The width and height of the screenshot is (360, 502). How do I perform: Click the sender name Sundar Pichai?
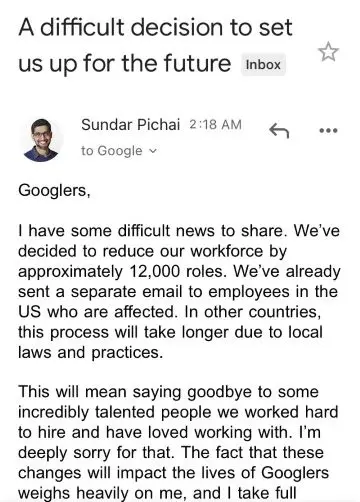(x=131, y=125)
